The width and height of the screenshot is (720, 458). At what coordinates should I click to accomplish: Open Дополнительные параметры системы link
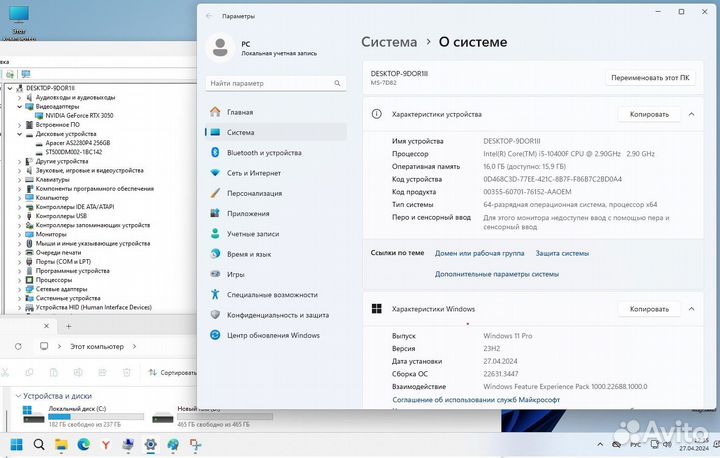click(x=497, y=274)
